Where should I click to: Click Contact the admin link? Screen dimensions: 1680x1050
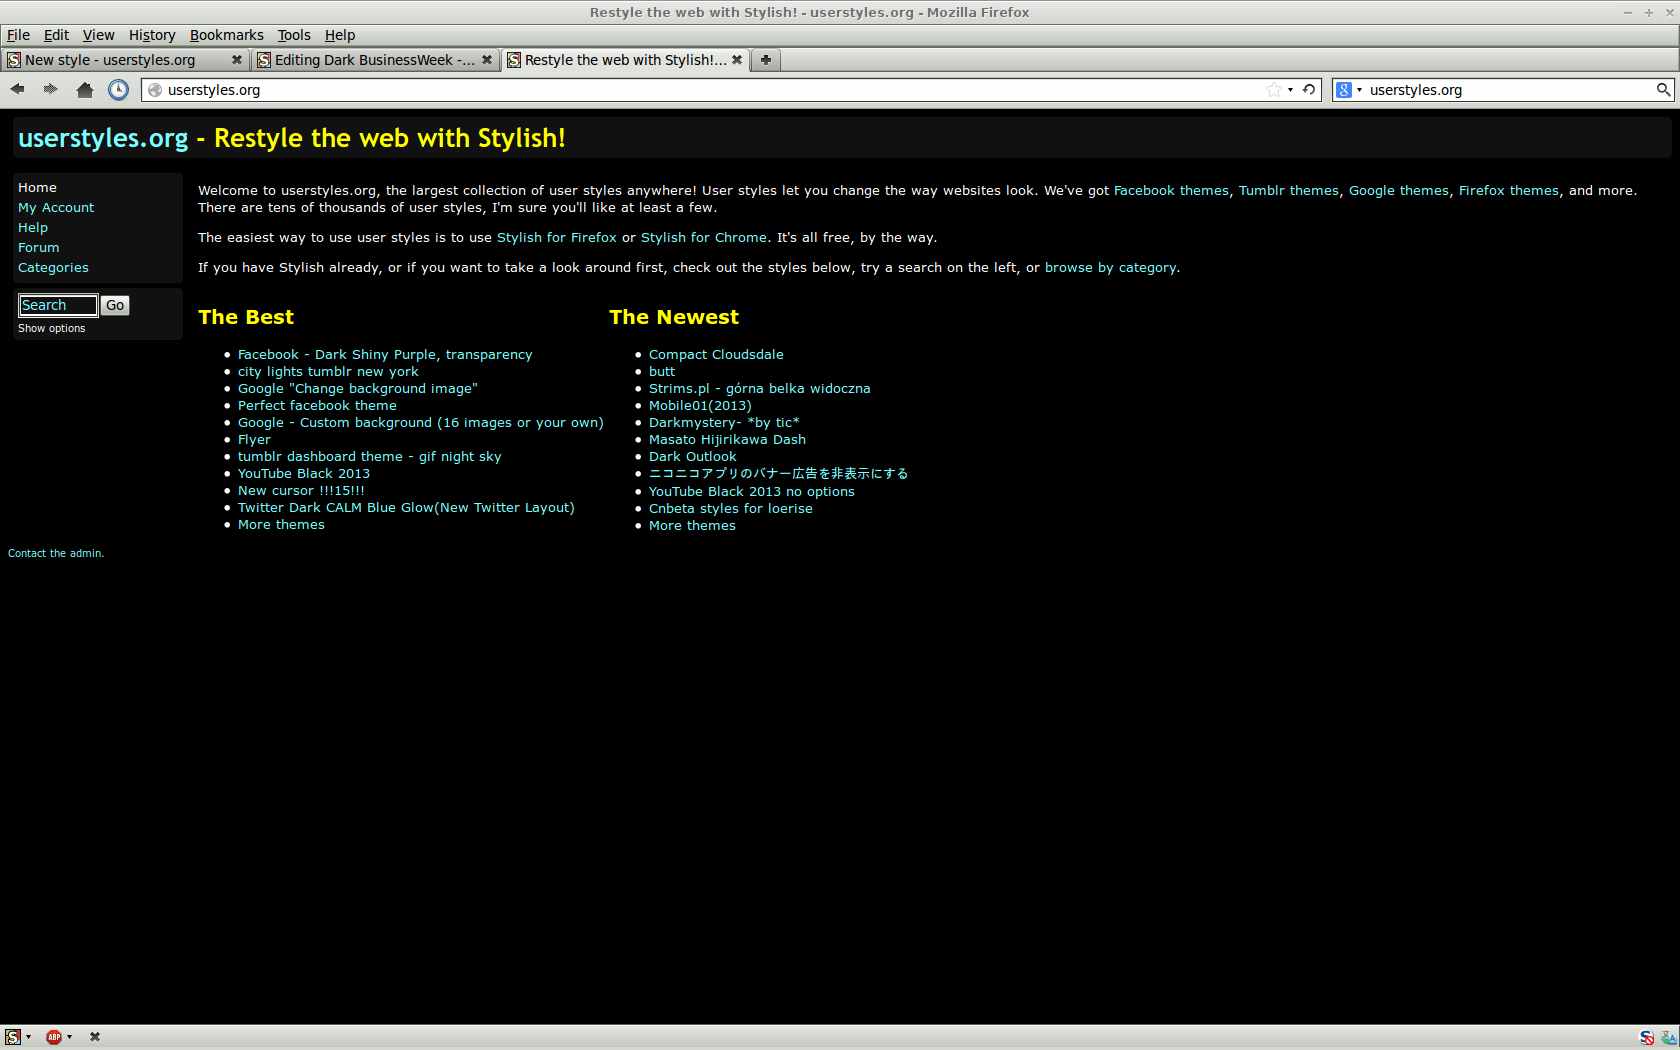pyautogui.click(x=56, y=554)
